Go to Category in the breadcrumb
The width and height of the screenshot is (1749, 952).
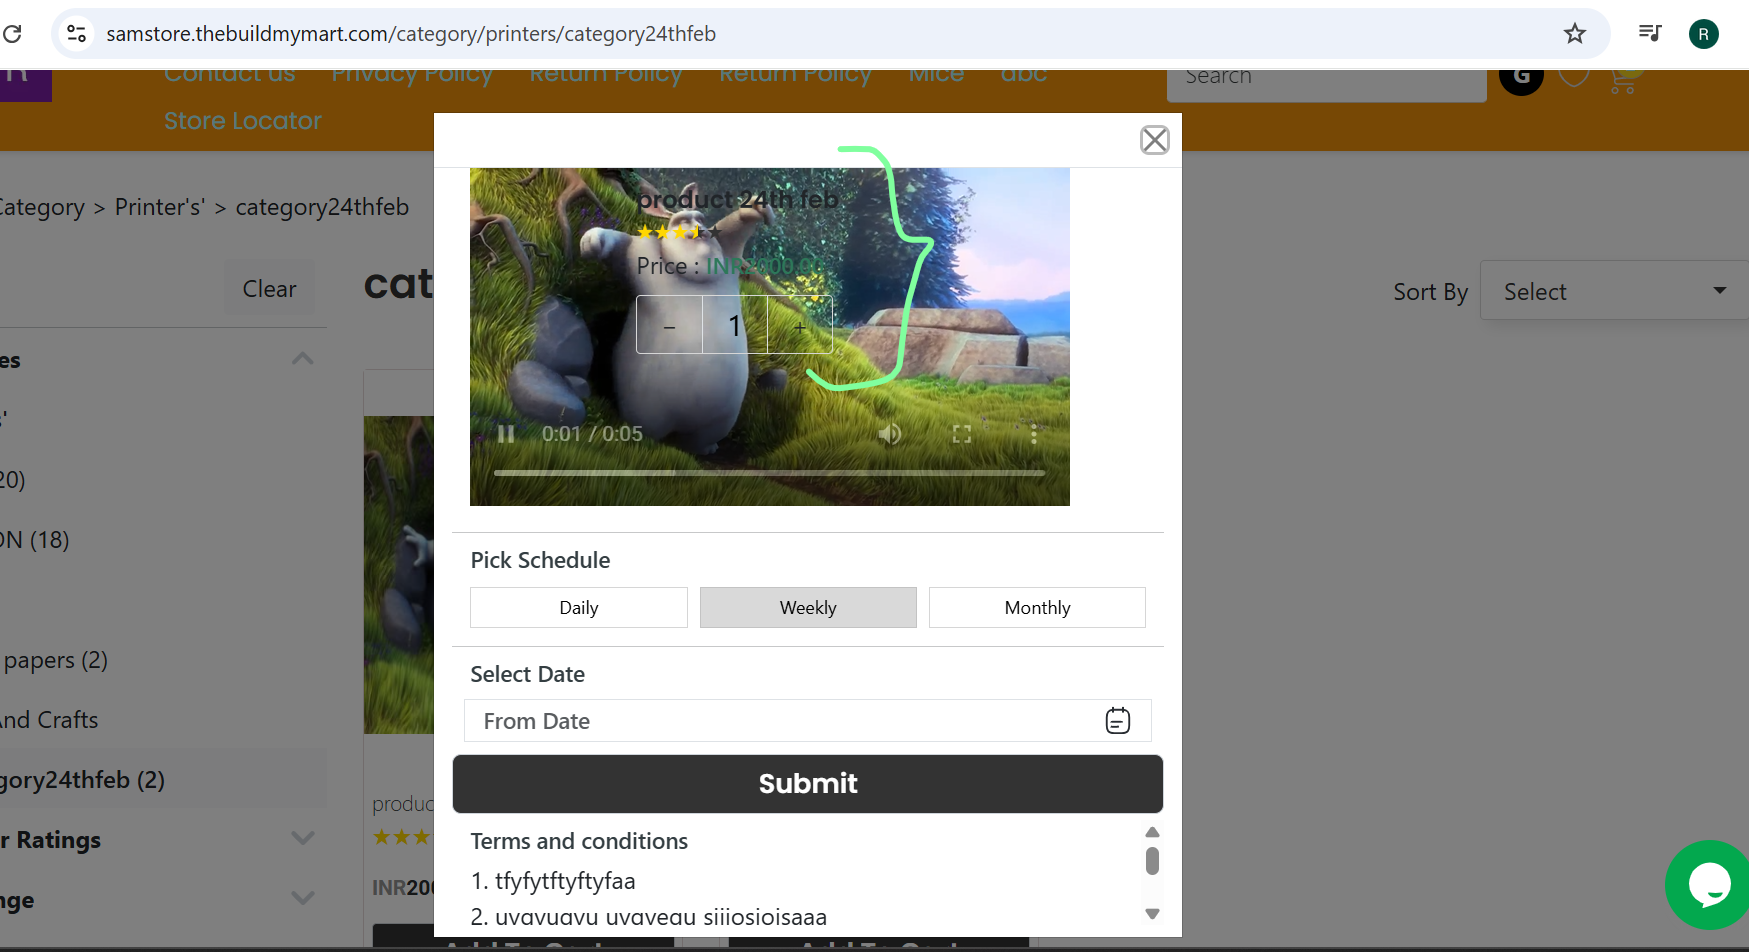[x=42, y=208]
